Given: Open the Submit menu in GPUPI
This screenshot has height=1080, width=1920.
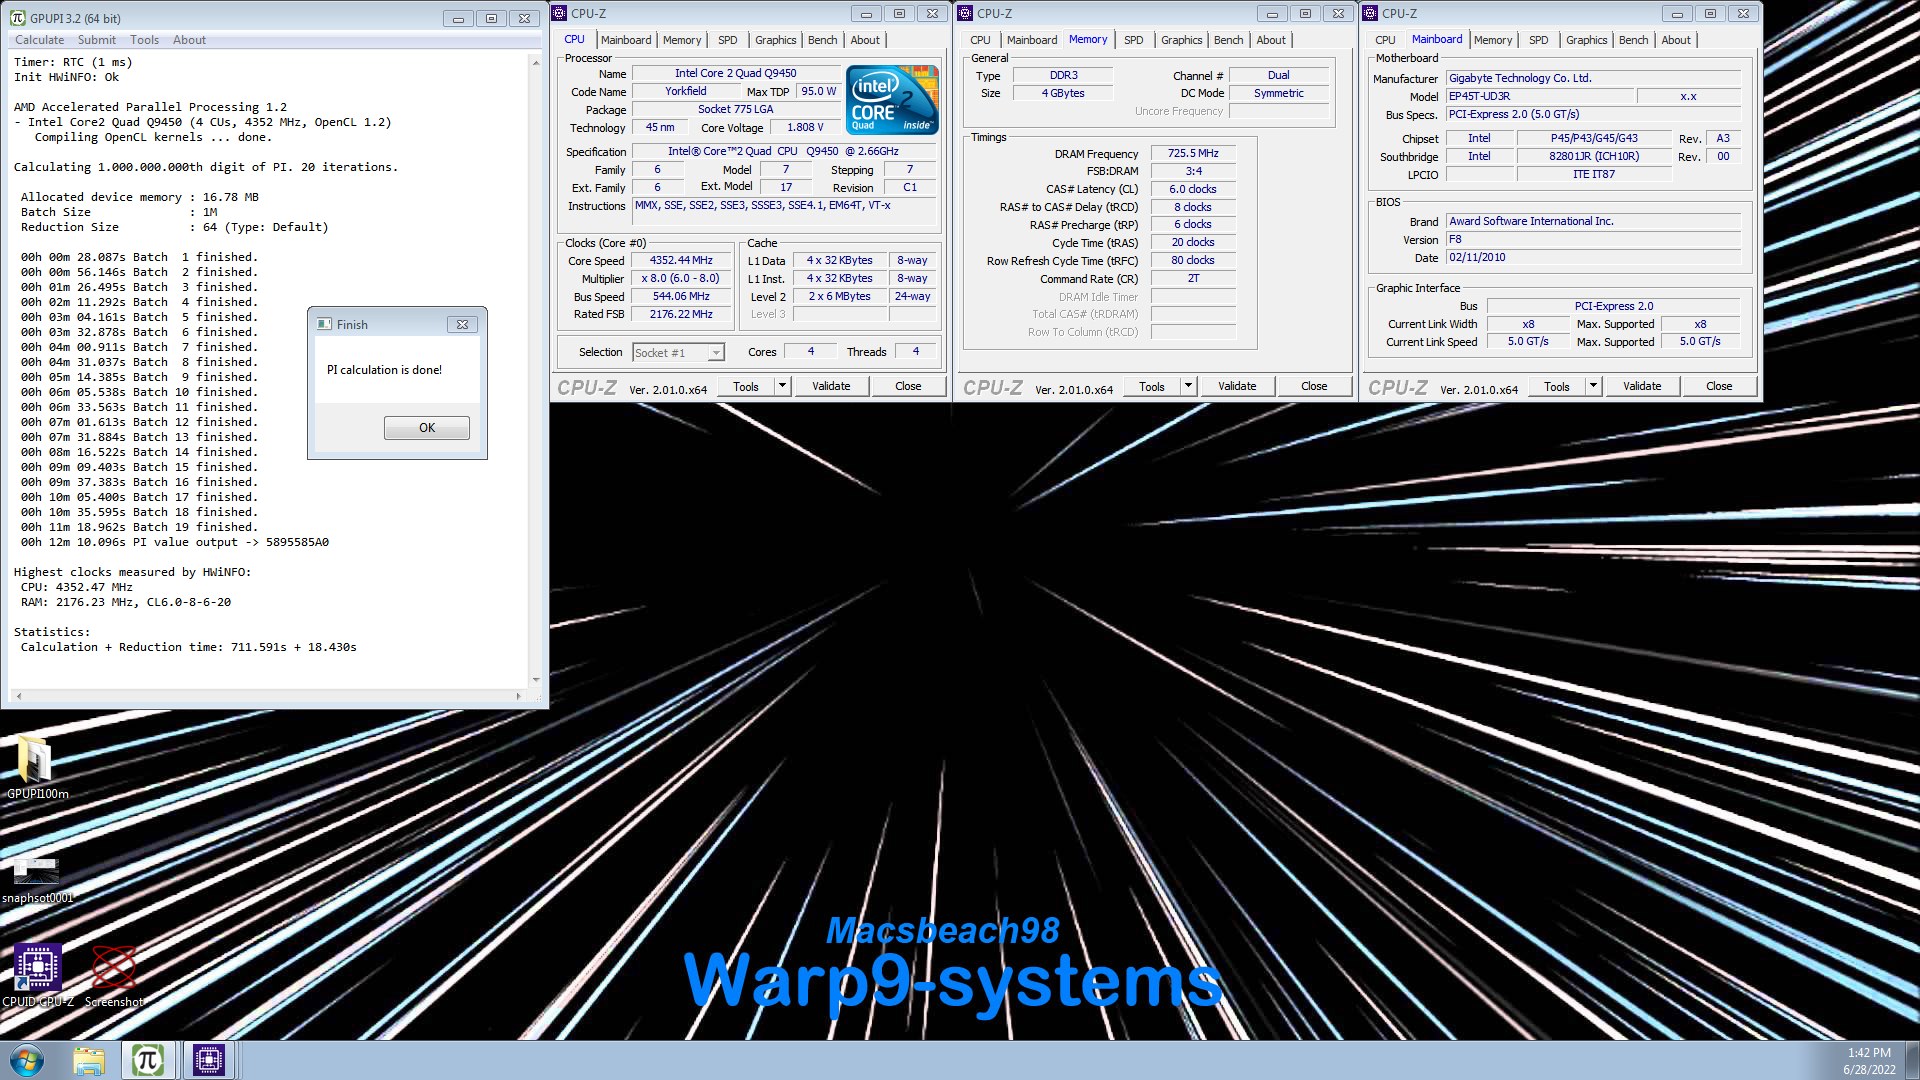Looking at the screenshot, I should pyautogui.click(x=97, y=40).
